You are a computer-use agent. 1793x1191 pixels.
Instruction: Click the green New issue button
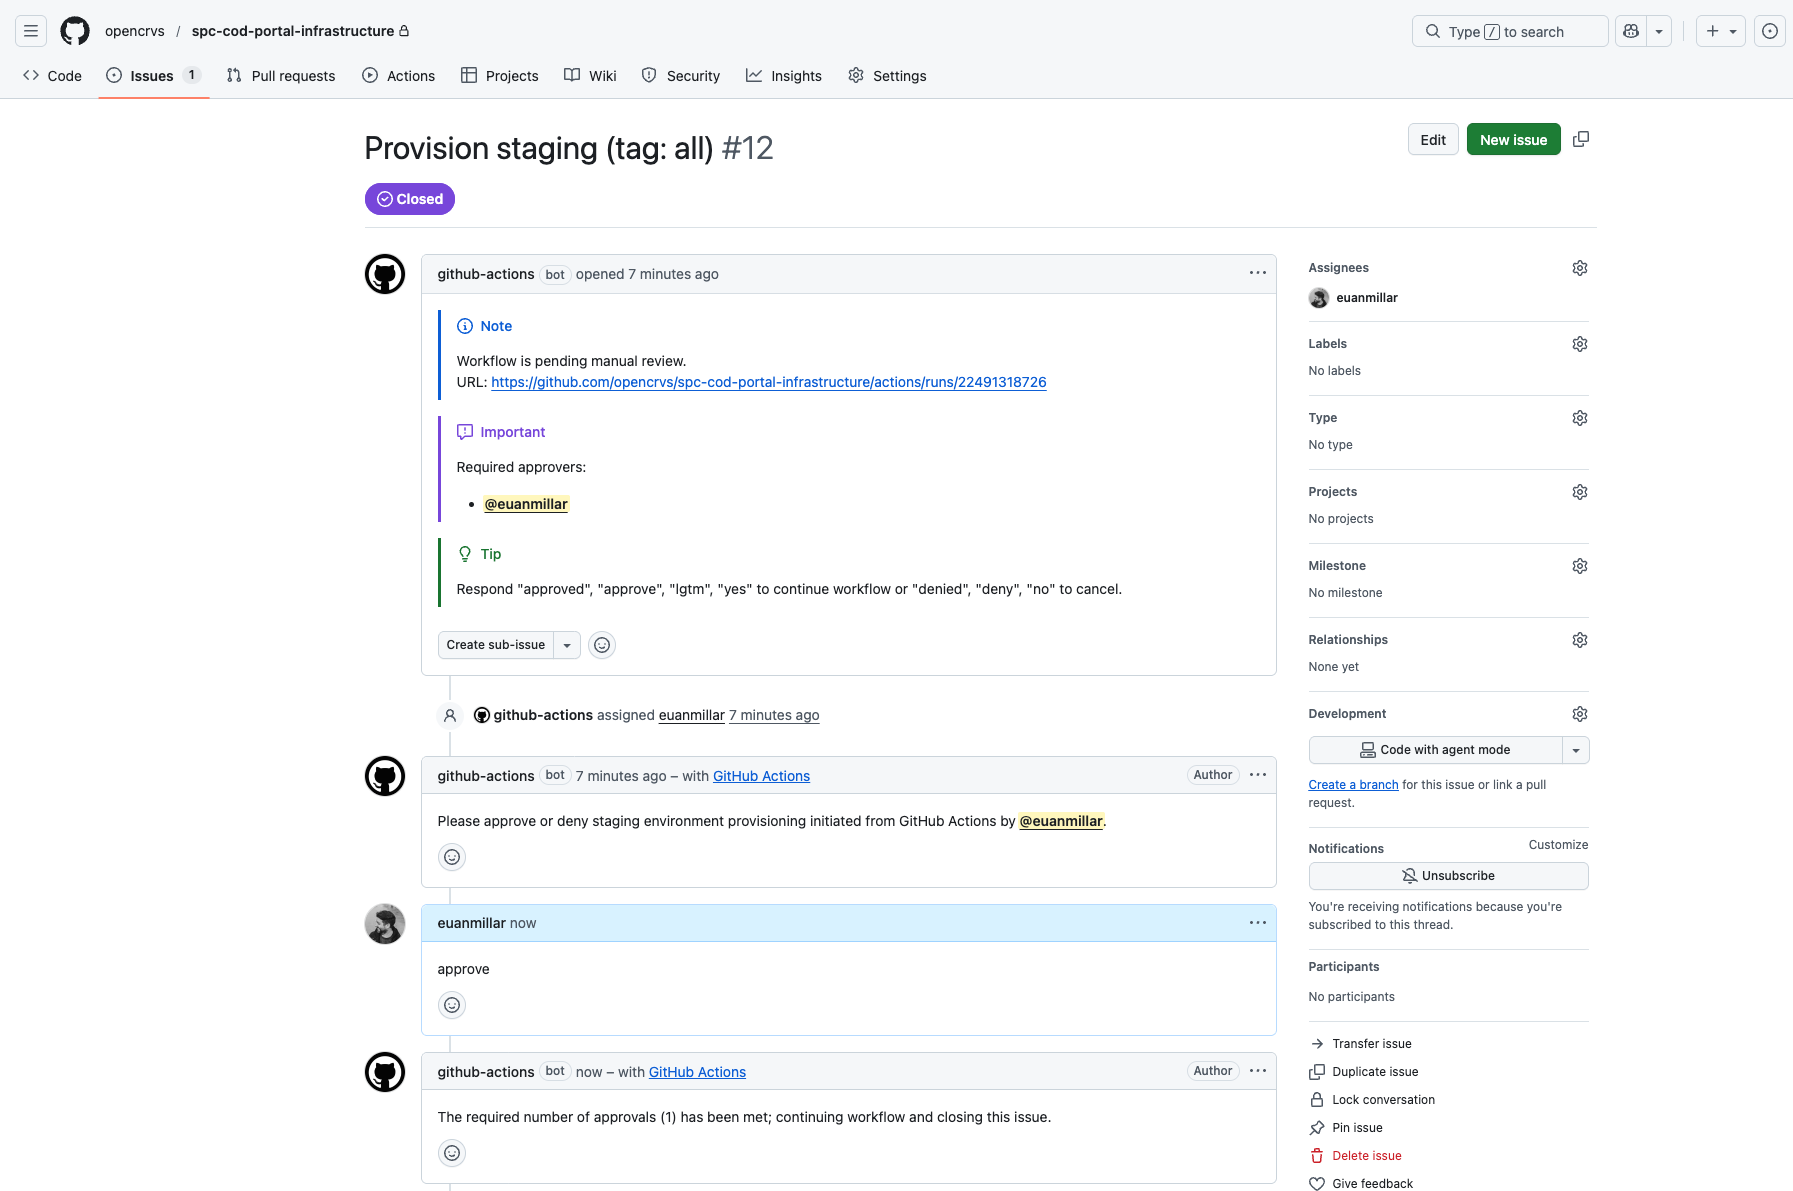pyautogui.click(x=1513, y=140)
